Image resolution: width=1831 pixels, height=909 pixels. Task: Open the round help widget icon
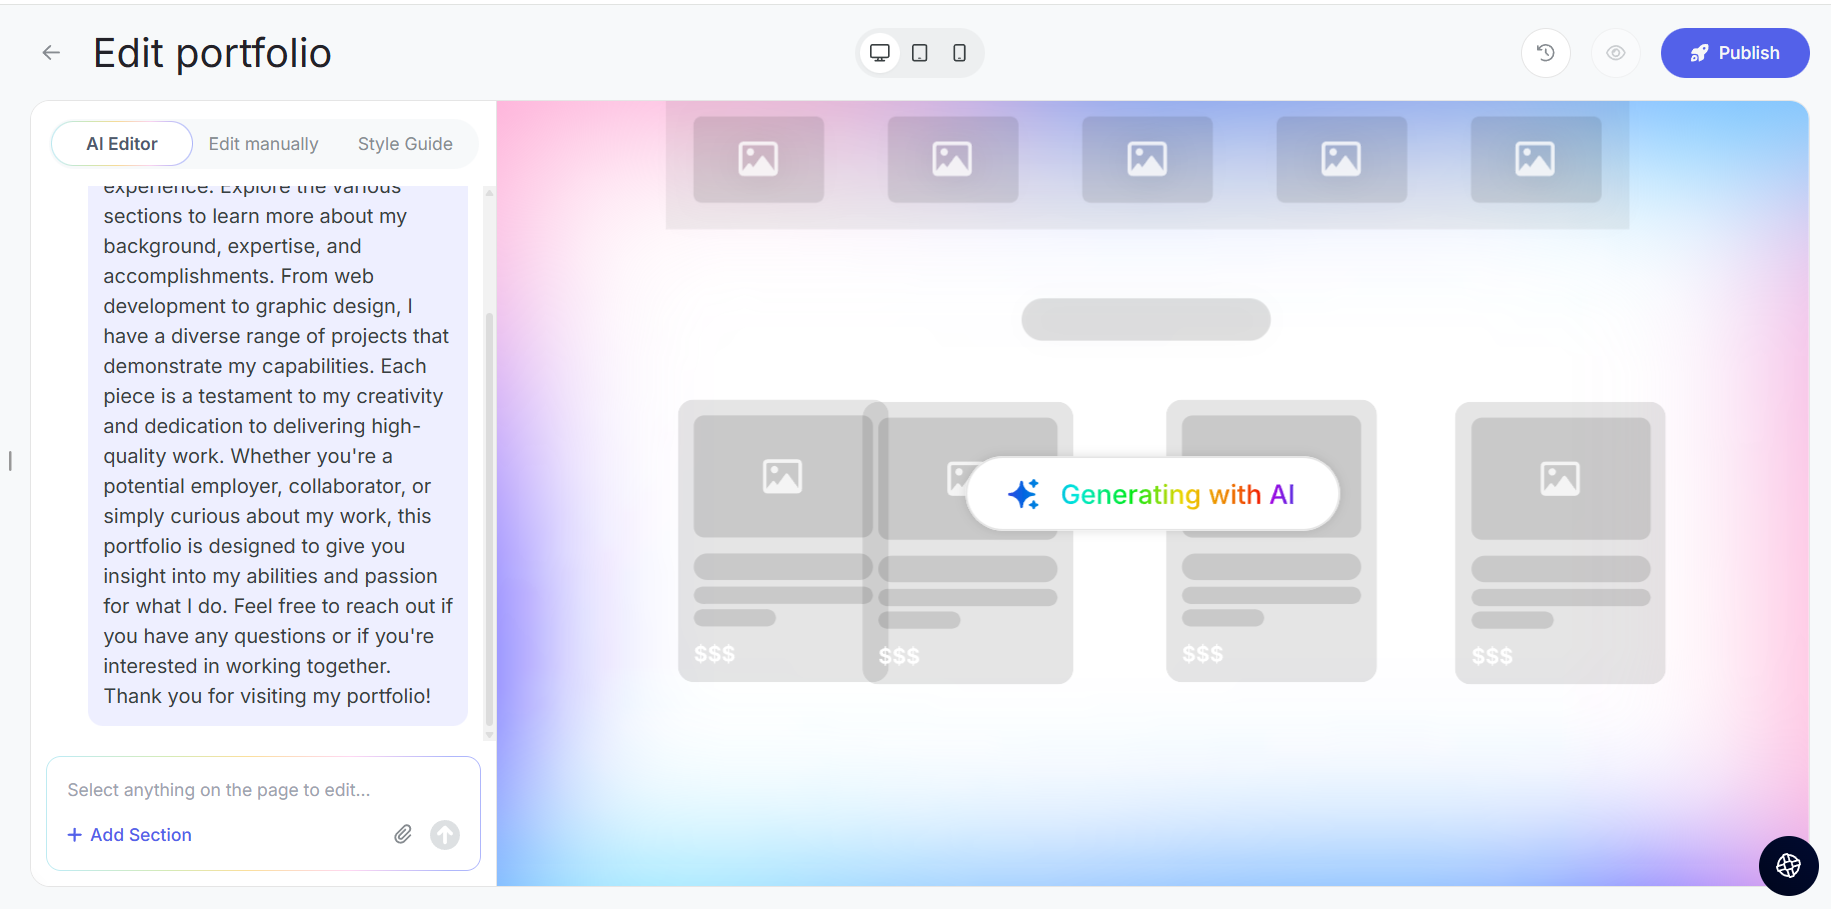1788,865
